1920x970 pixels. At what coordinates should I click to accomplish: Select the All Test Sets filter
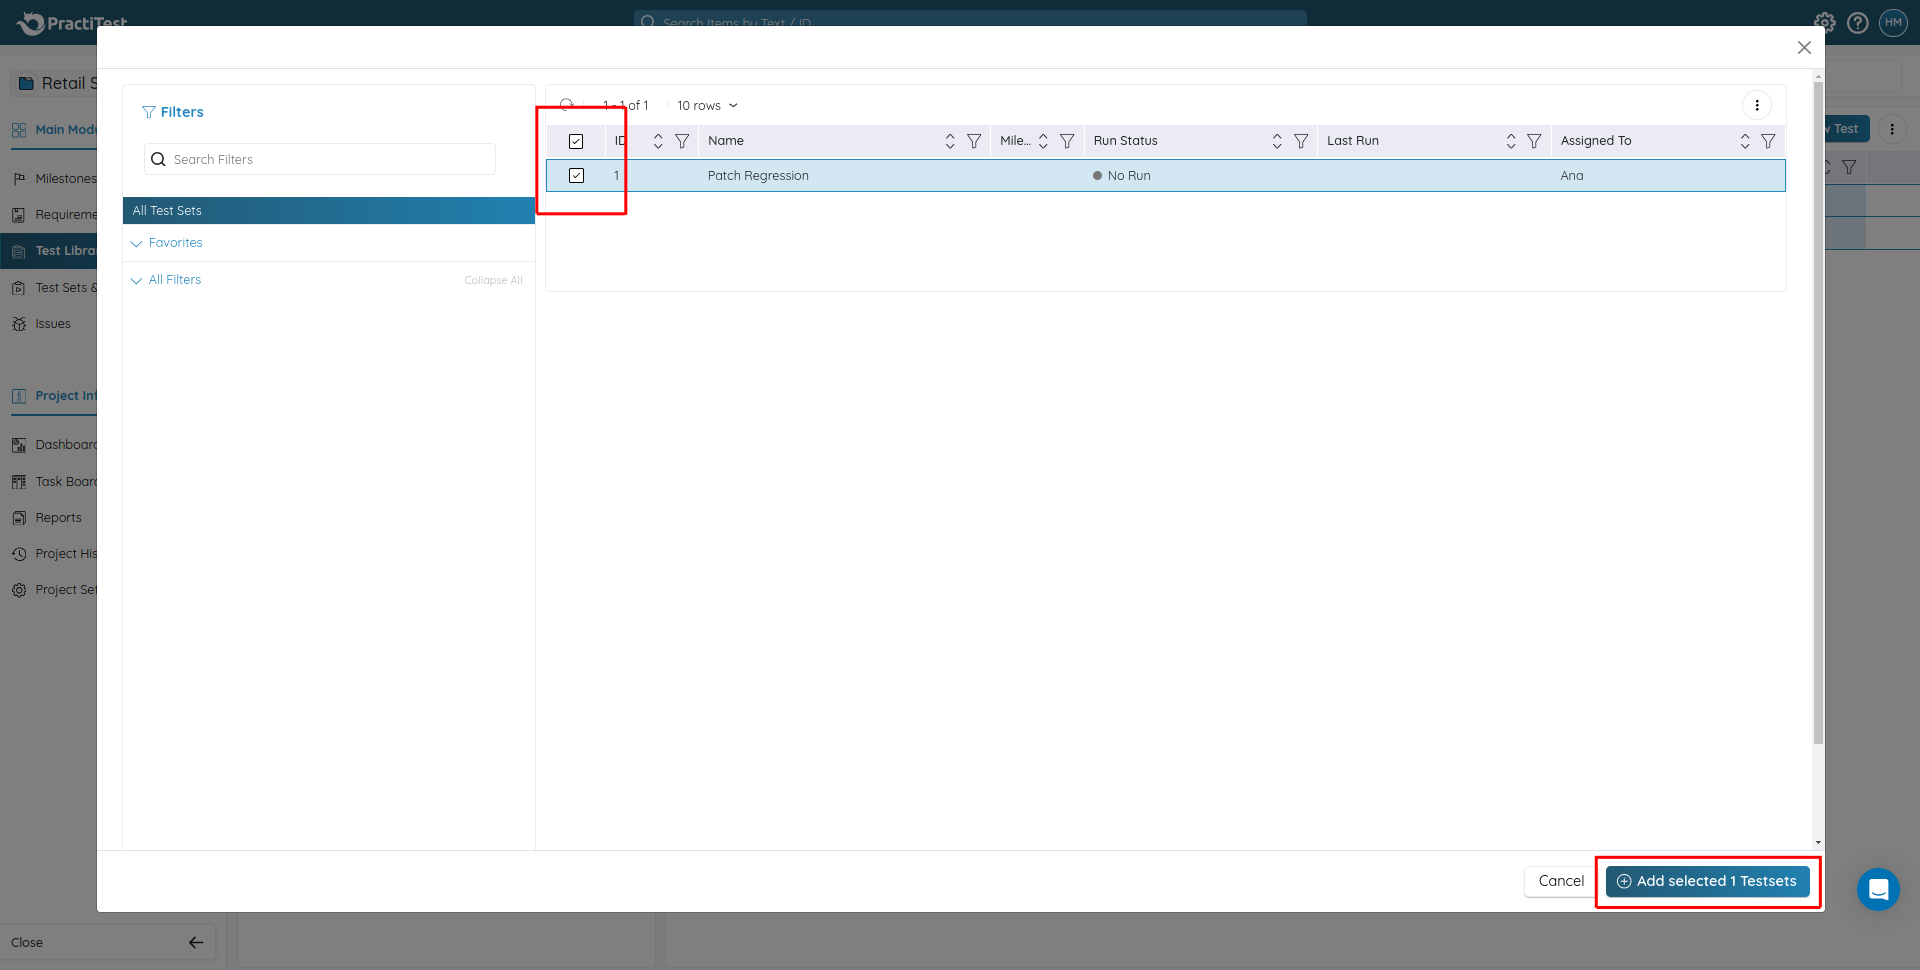click(328, 211)
